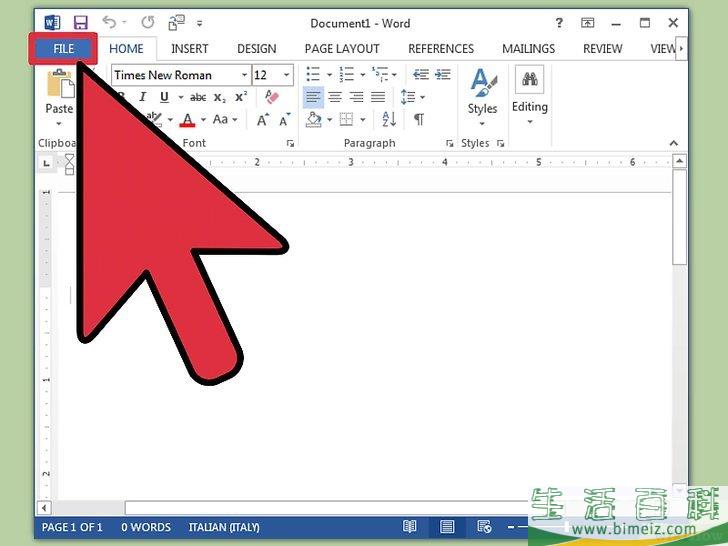Switch to the INSERT tab
Viewport: 728px width, 546px height.
(x=189, y=49)
